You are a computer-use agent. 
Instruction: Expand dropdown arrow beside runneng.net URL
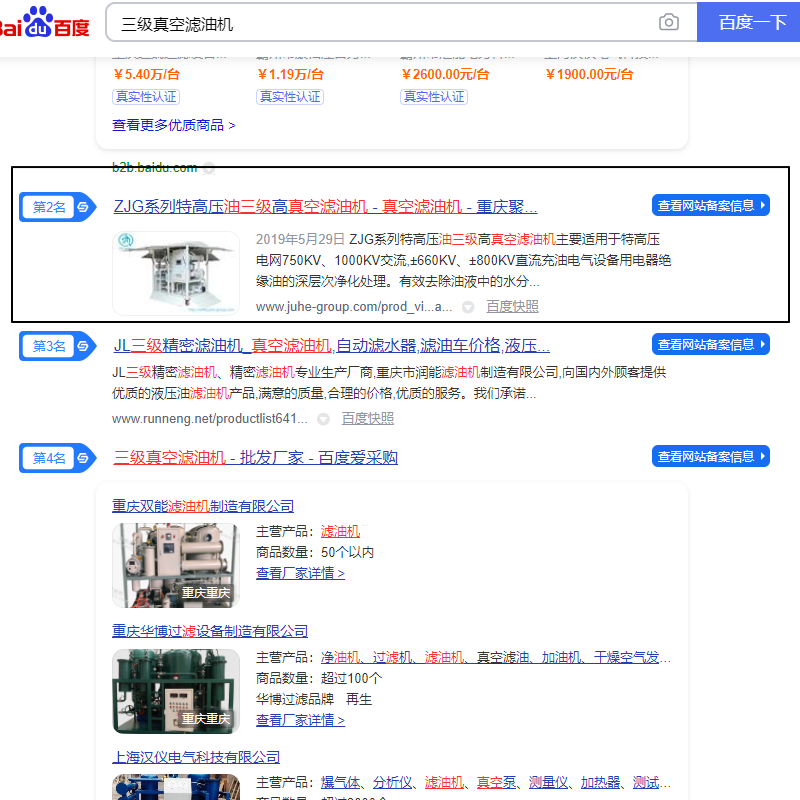pos(323,419)
